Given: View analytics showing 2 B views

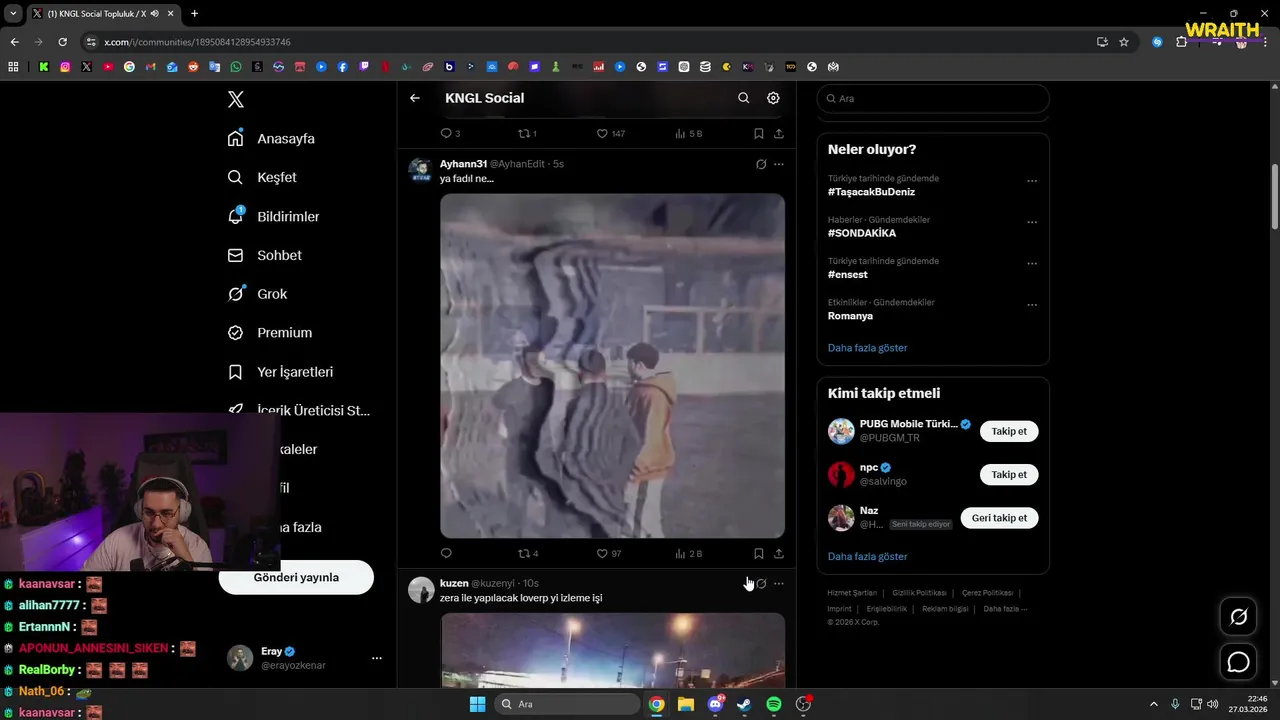Looking at the screenshot, I should coord(689,553).
